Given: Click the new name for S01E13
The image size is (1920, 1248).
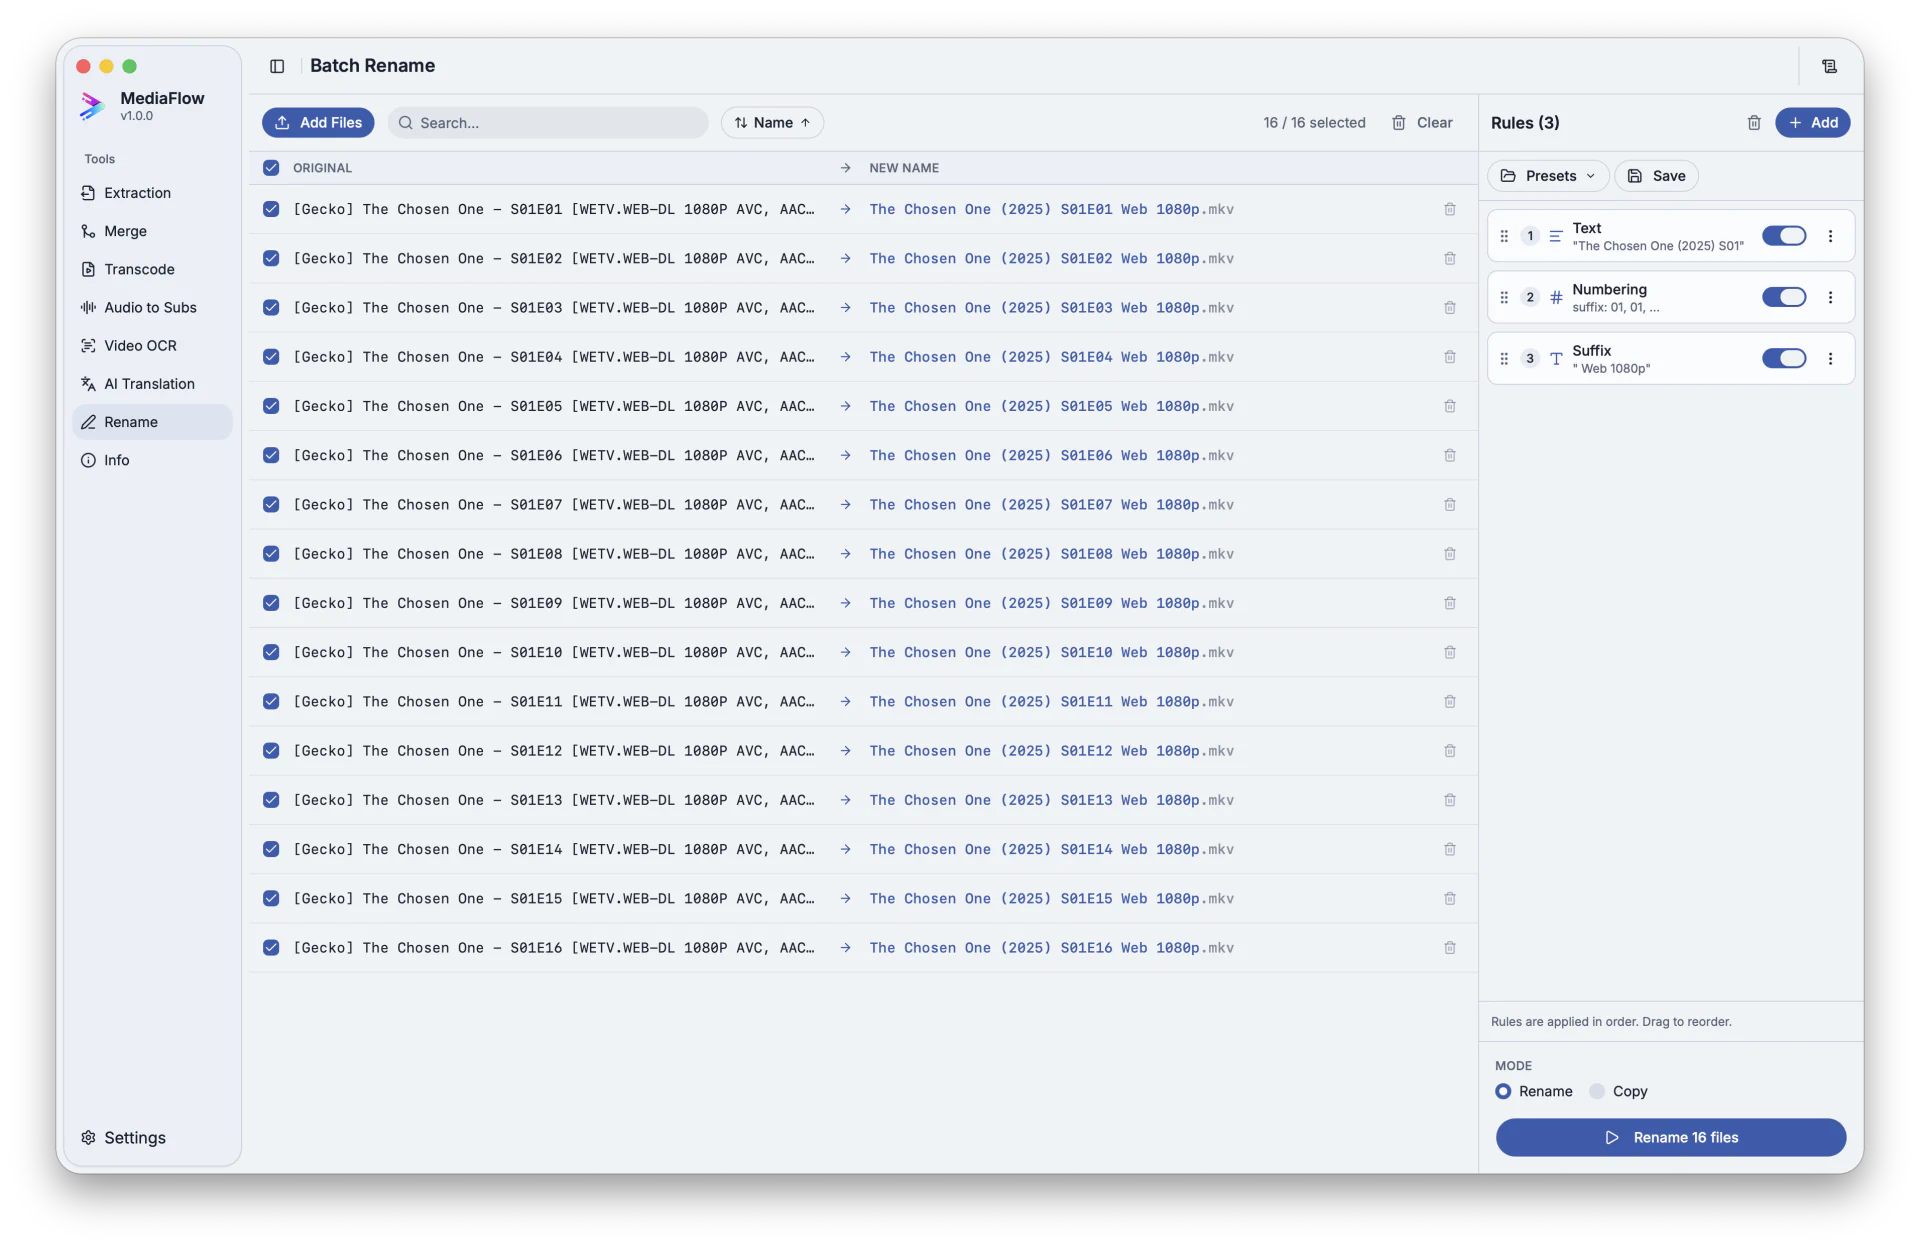Looking at the screenshot, I should (1052, 801).
